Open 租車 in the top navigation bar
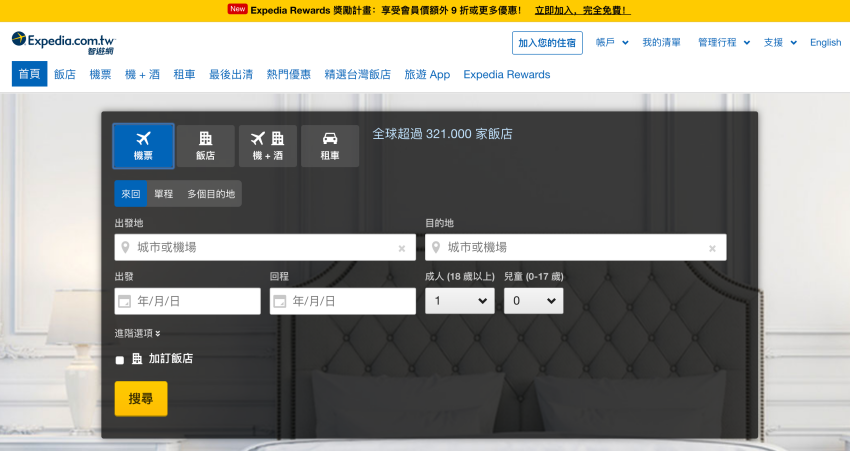Viewport: 850px width, 451px height. pos(184,74)
